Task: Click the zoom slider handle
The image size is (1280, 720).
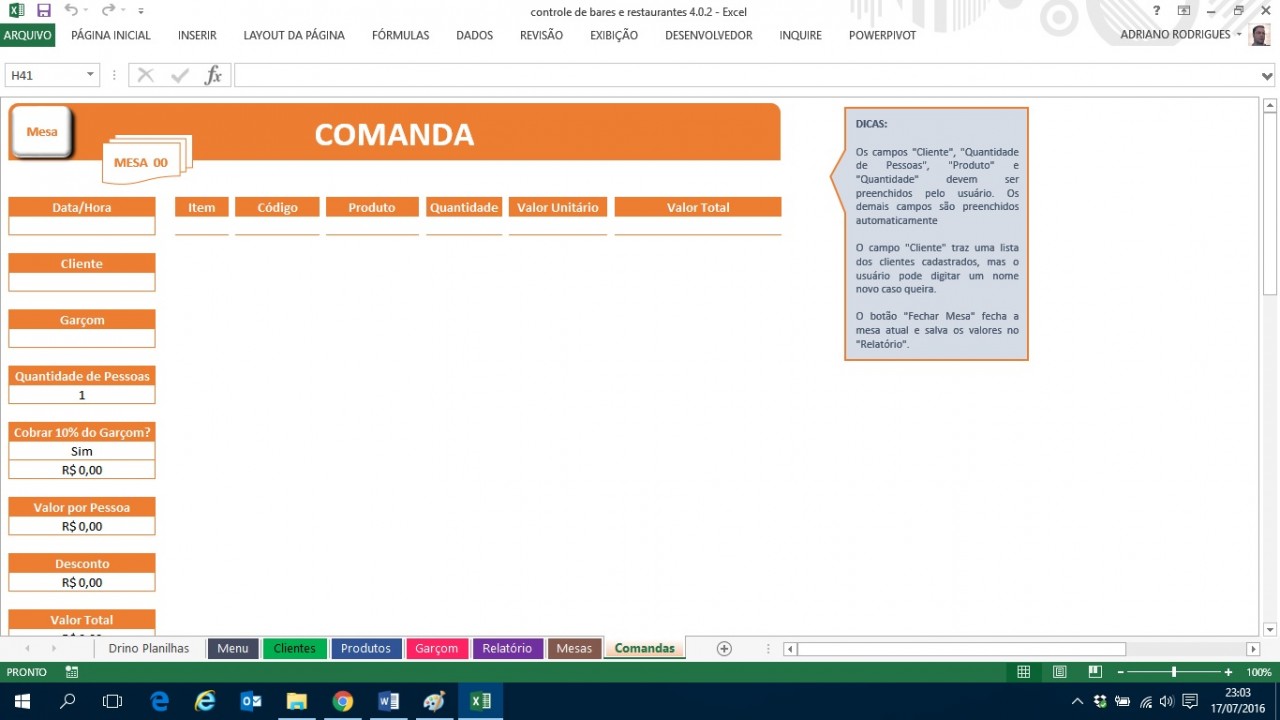Action: pyautogui.click(x=1174, y=672)
